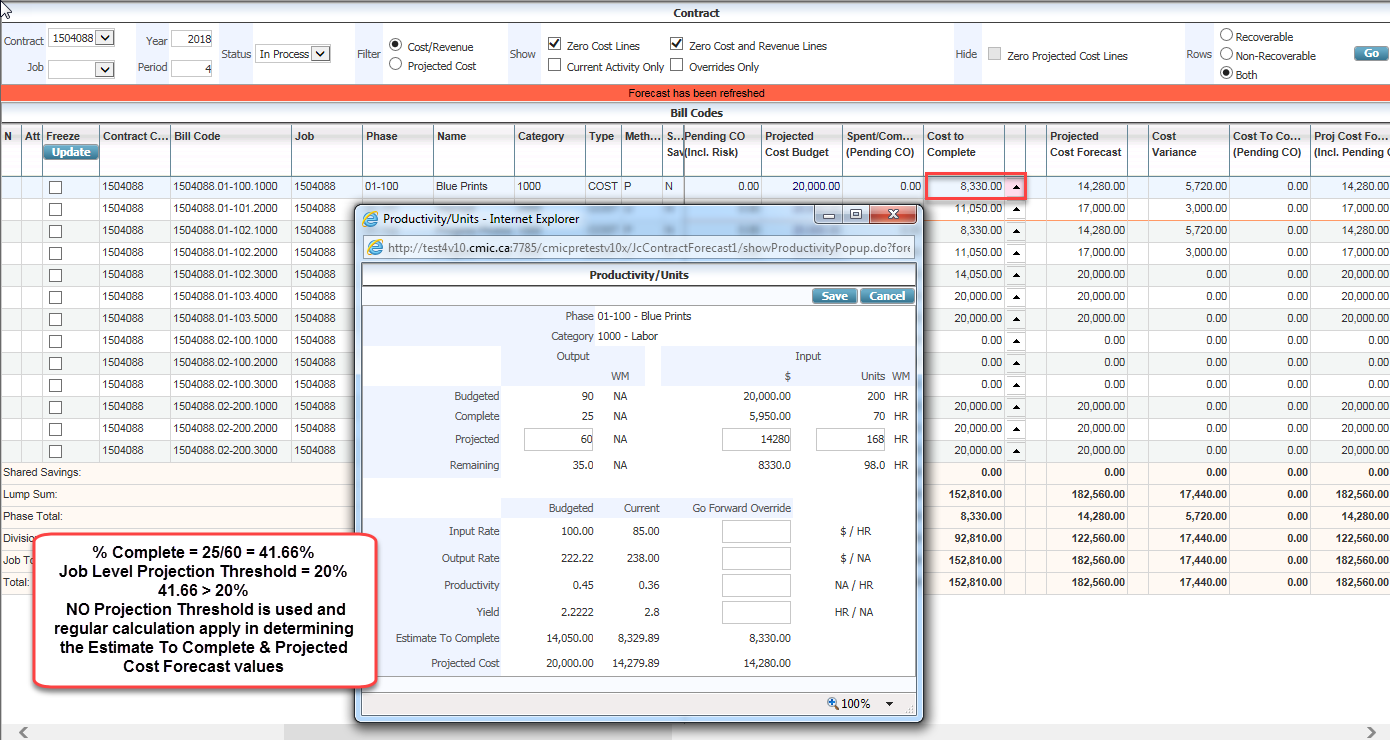
Task: Open the Status In Process dropdown
Action: tap(320, 54)
